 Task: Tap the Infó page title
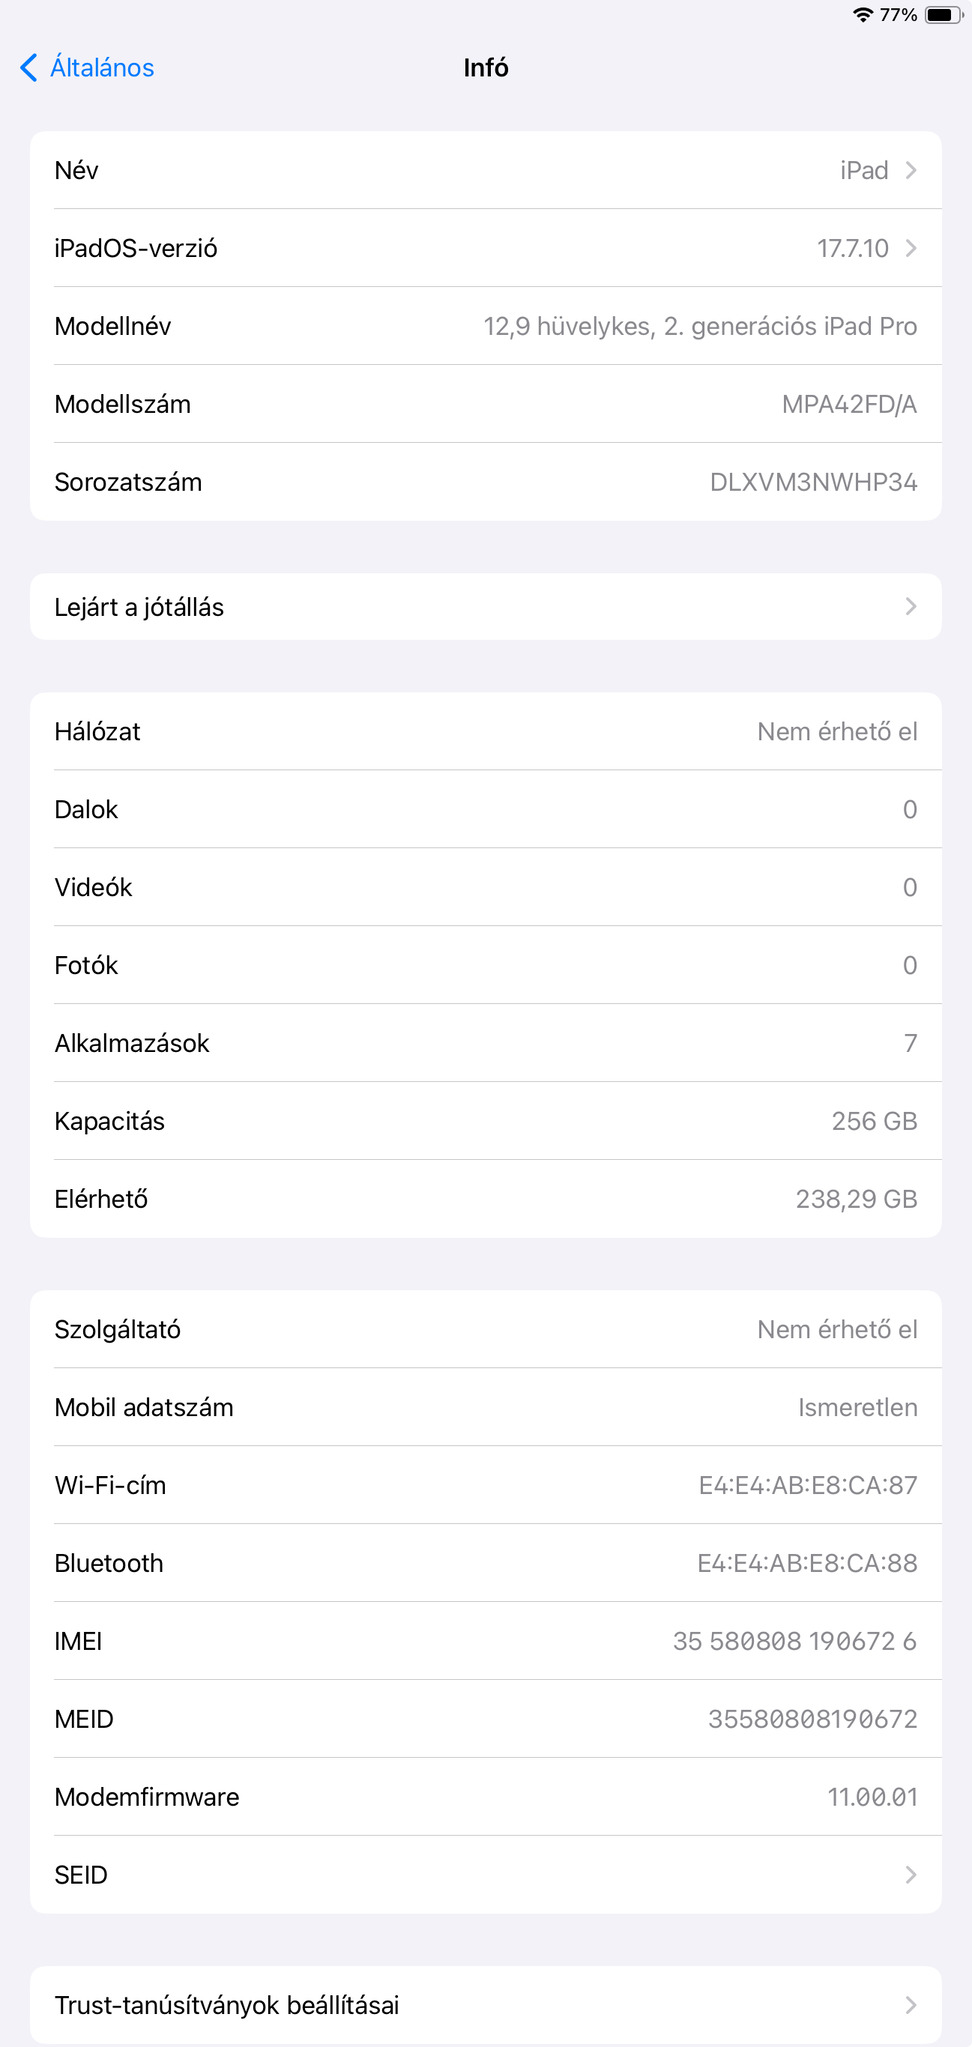(x=486, y=68)
